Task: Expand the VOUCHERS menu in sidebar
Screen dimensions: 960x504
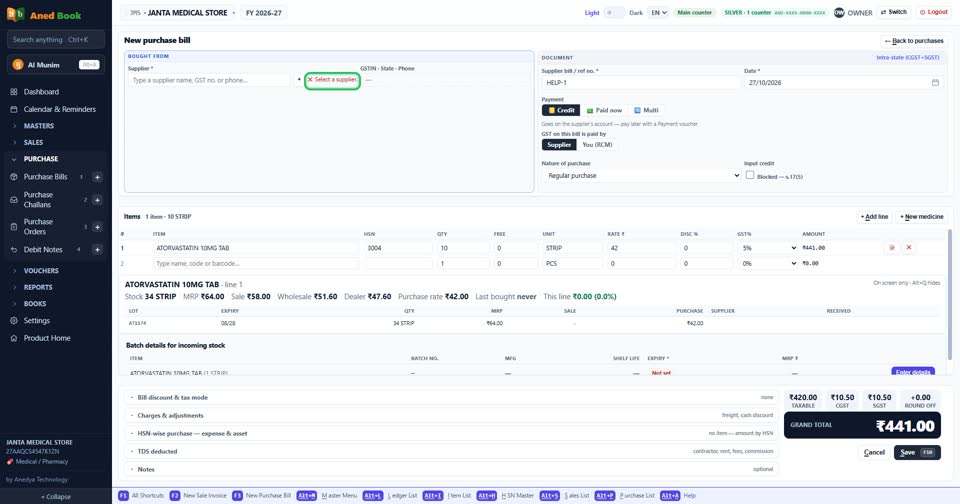Action: 41,271
